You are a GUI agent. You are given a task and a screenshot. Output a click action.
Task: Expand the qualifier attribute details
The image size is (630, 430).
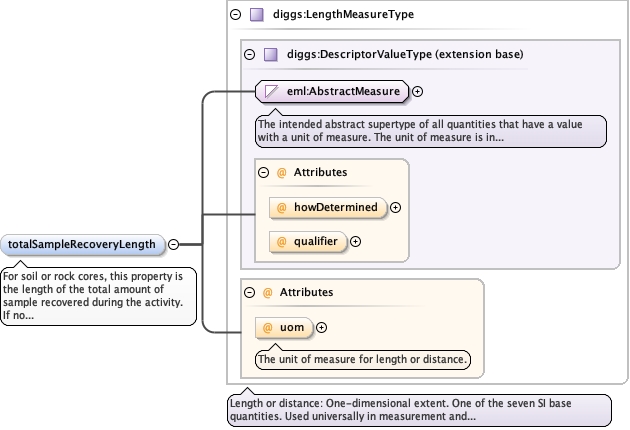coord(355,241)
